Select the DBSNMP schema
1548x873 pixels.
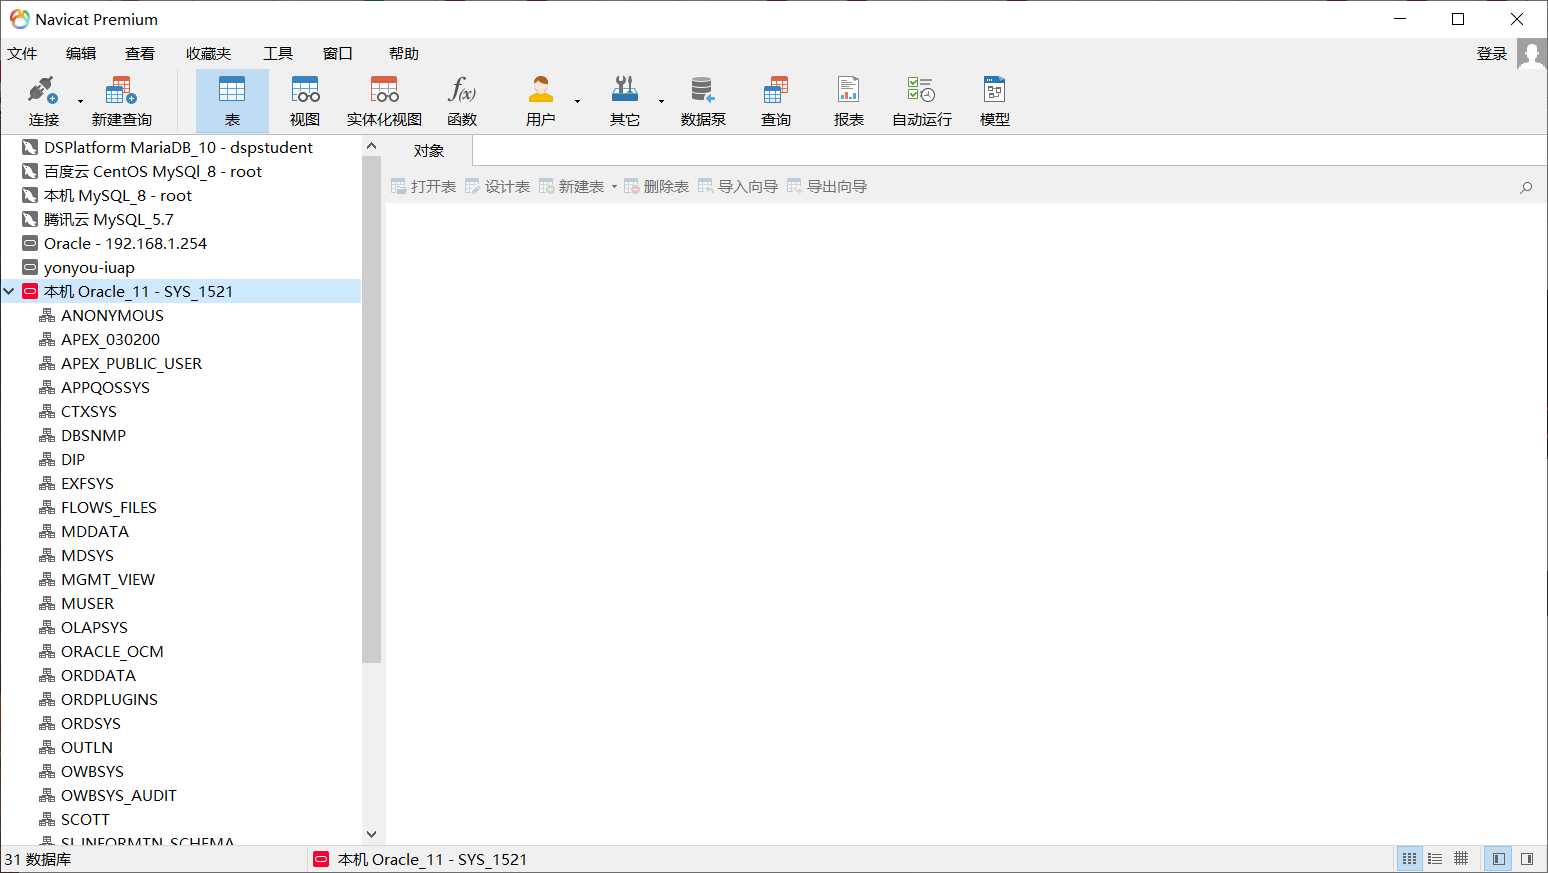[93, 435]
